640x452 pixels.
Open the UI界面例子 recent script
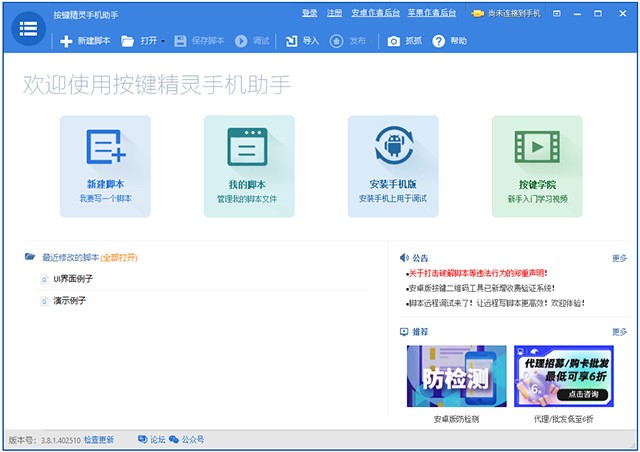click(x=73, y=279)
